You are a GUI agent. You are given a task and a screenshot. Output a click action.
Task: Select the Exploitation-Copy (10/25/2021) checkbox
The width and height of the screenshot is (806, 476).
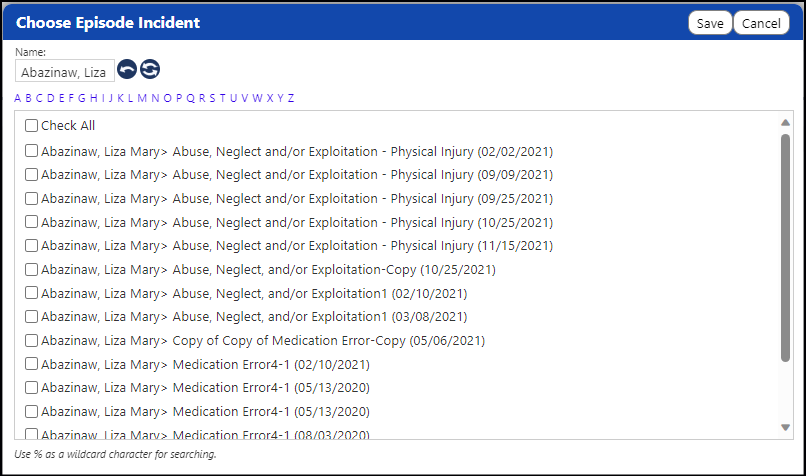coord(31,269)
